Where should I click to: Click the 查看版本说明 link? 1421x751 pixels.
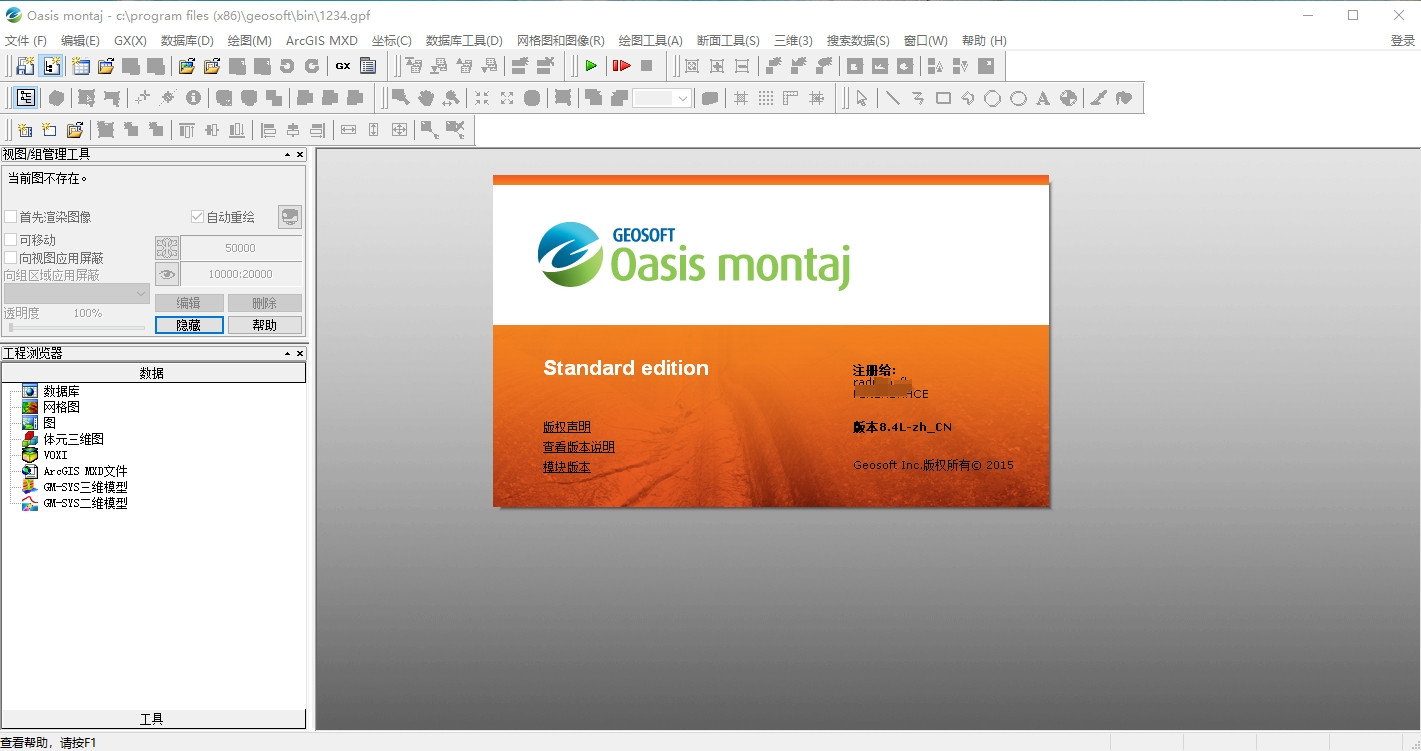pyautogui.click(x=579, y=447)
